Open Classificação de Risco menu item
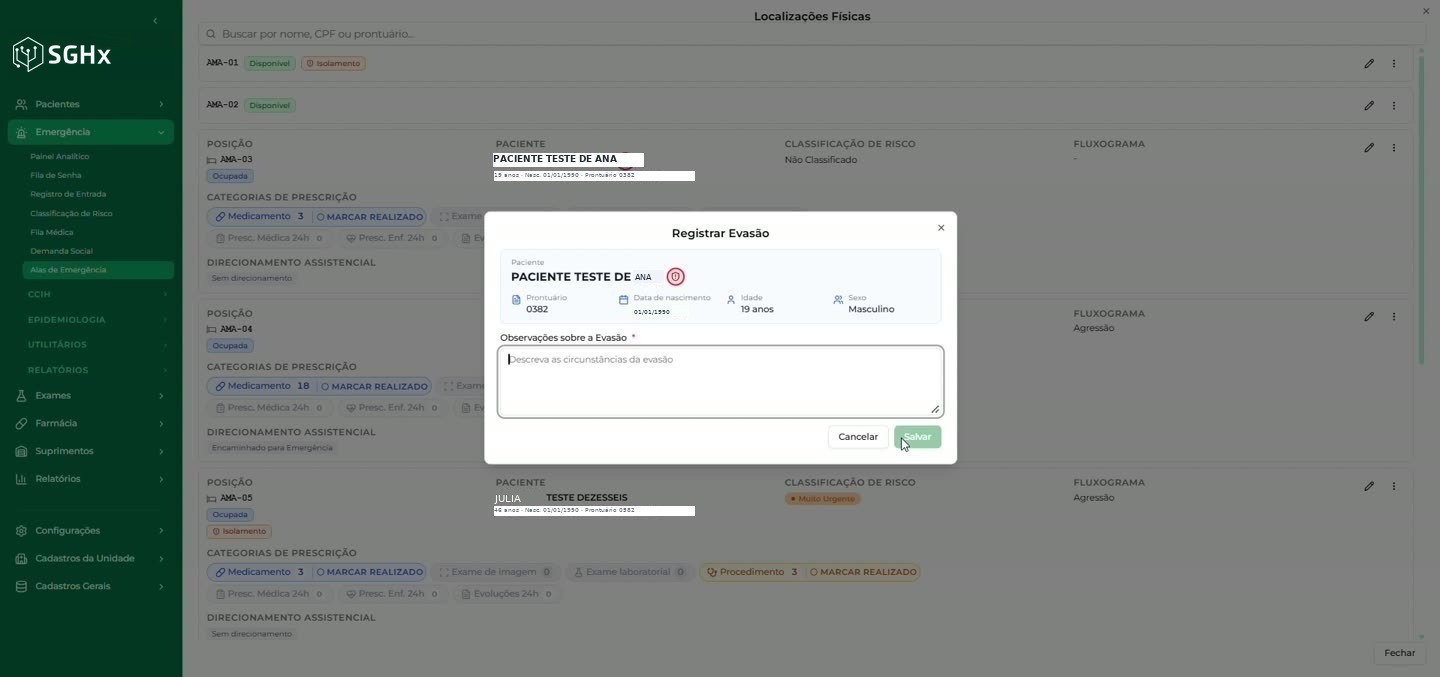Screen dimensions: 1440x677 click(71, 214)
